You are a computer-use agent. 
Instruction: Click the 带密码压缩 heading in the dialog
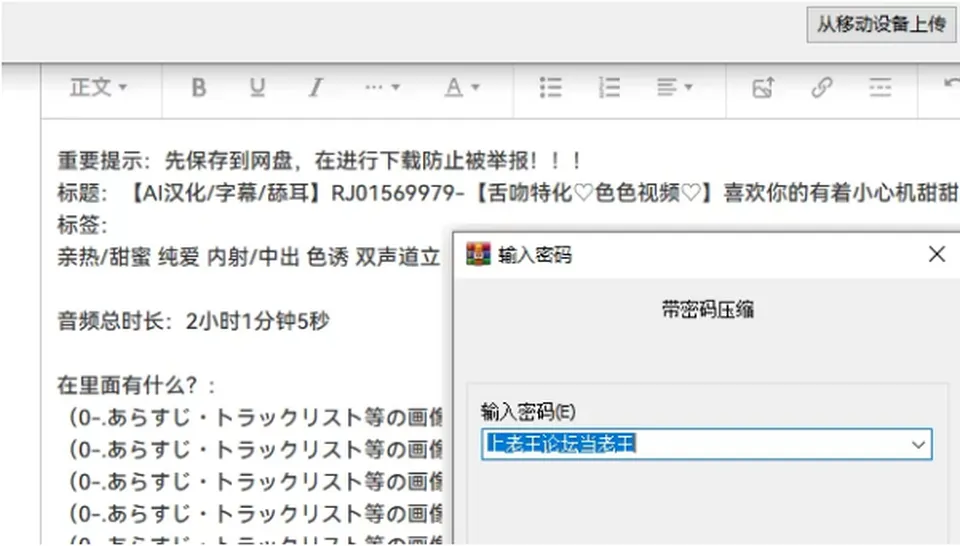[x=707, y=309]
